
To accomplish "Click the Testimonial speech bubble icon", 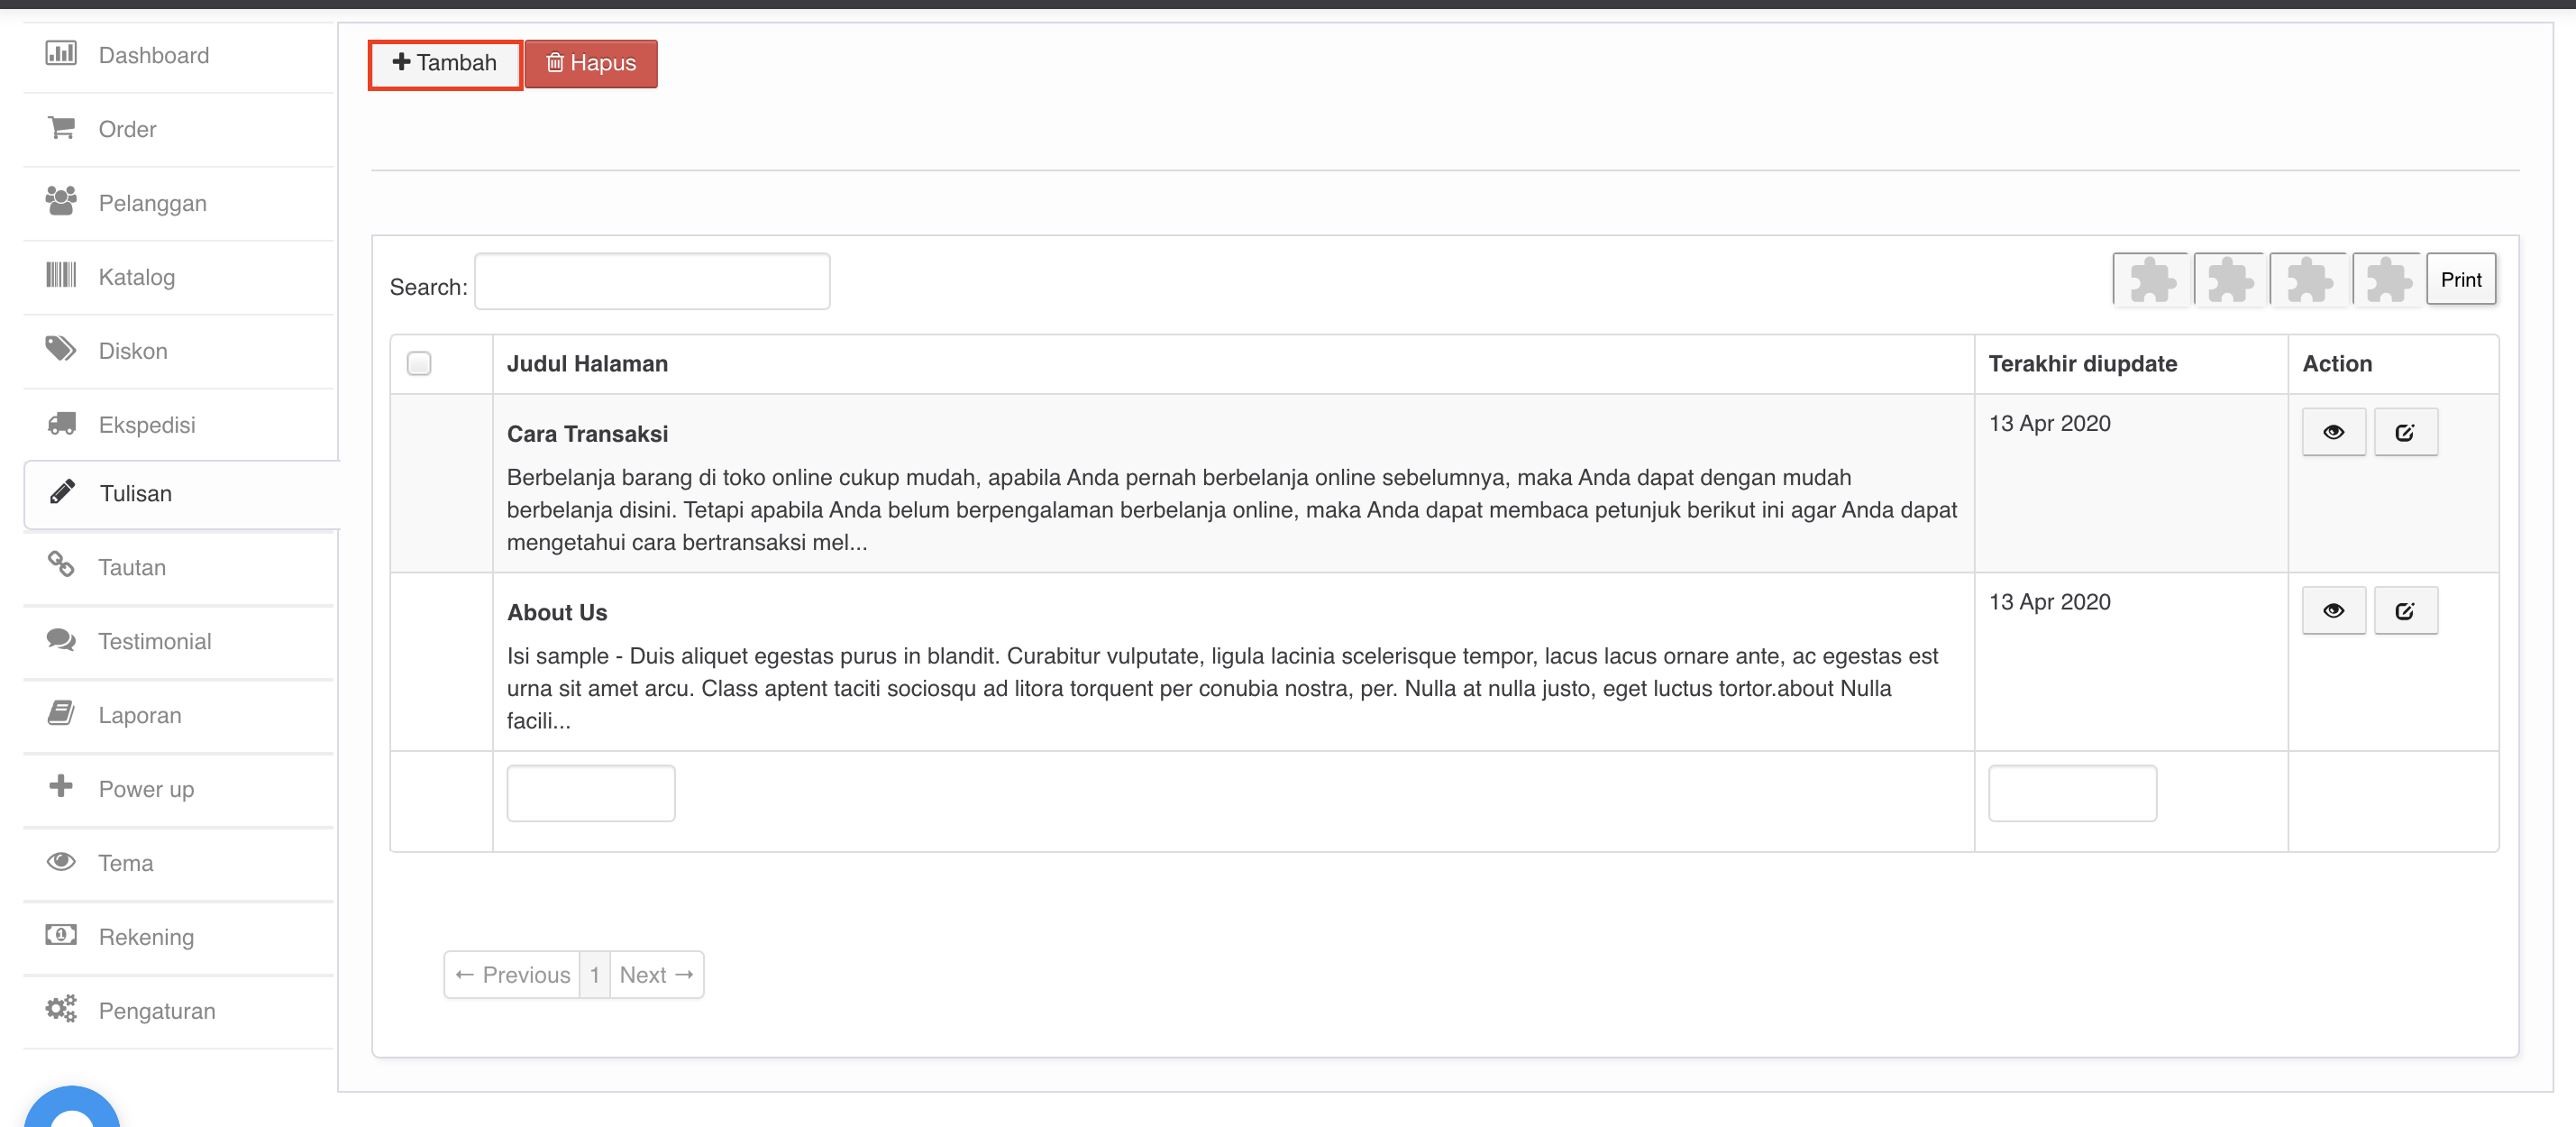I will [61, 640].
